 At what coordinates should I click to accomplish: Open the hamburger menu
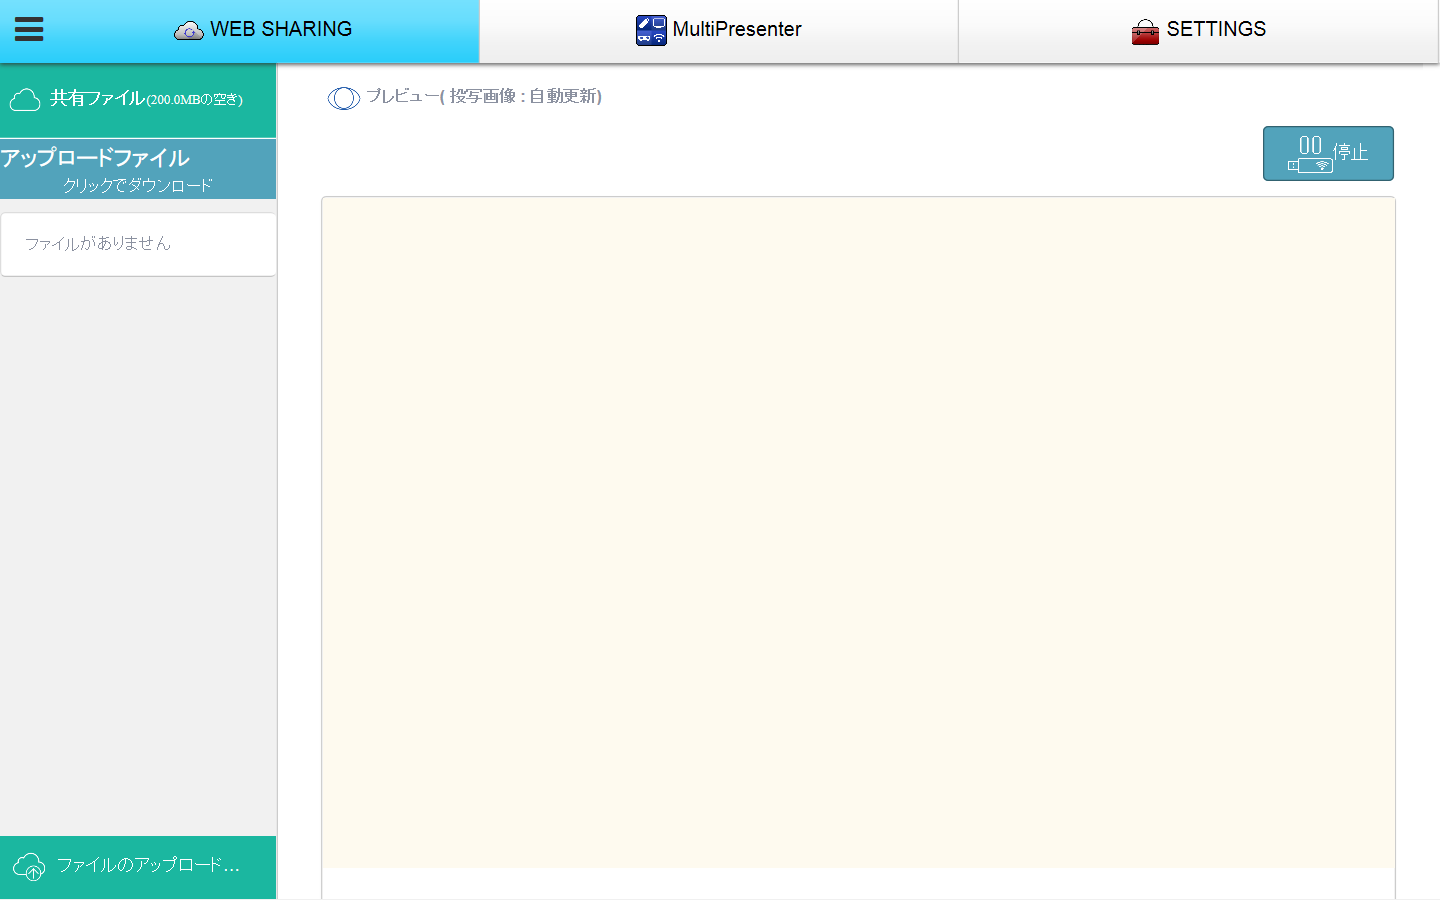[29, 29]
